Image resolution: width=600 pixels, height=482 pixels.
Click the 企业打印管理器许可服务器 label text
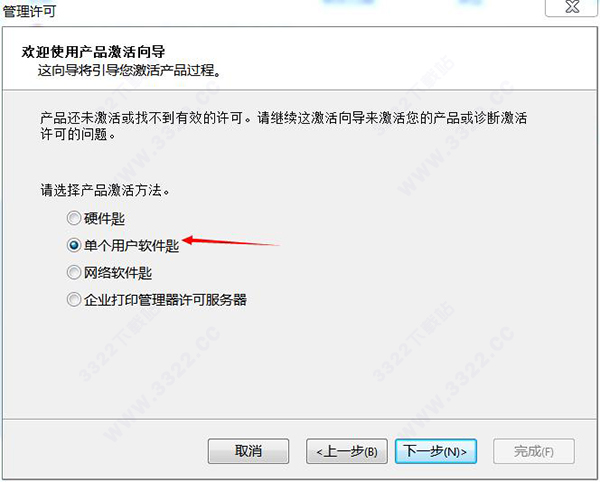click(165, 300)
